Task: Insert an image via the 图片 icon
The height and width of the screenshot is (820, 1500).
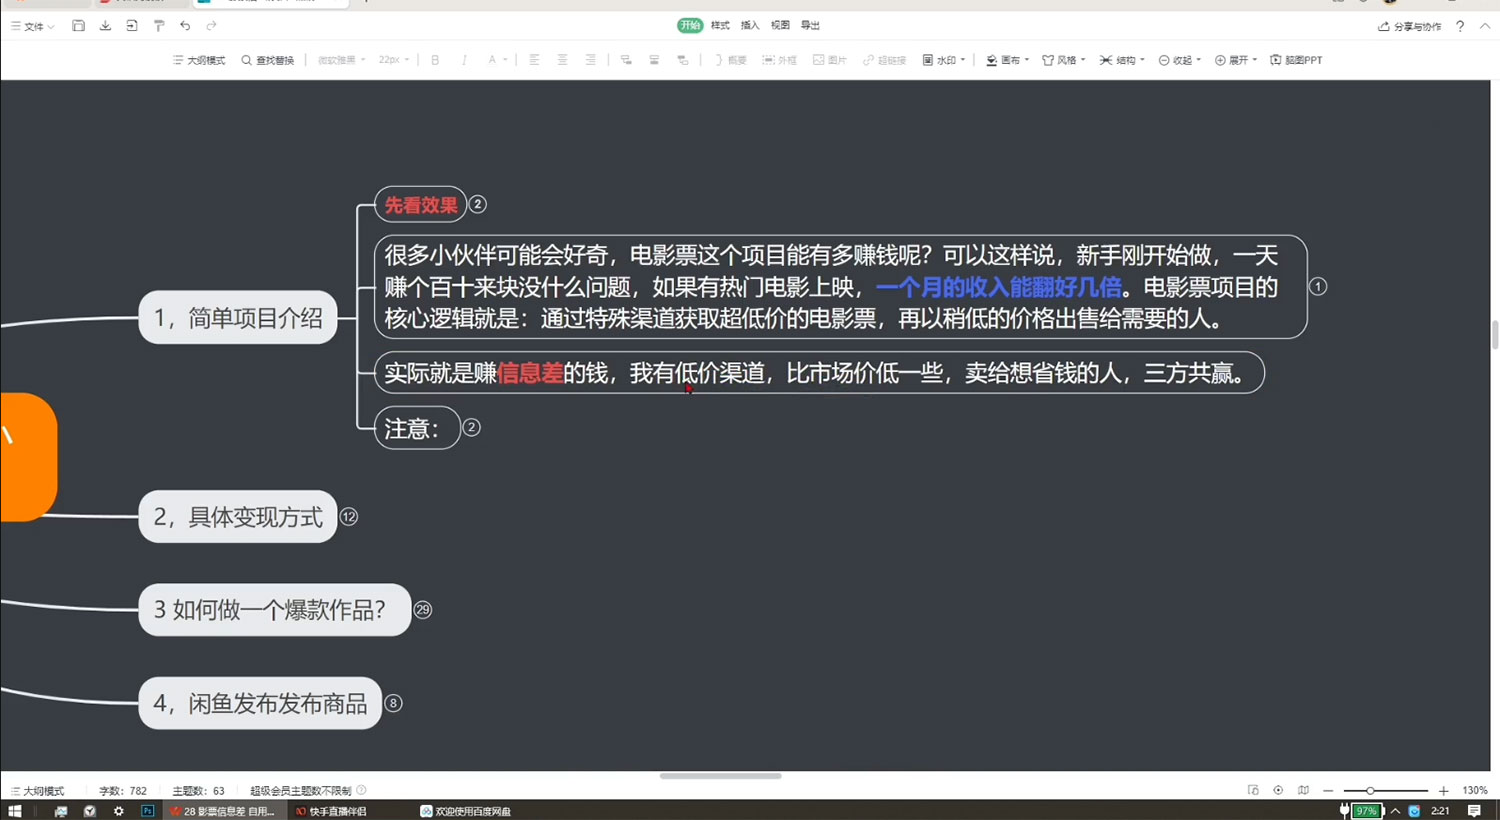Action: [x=830, y=60]
